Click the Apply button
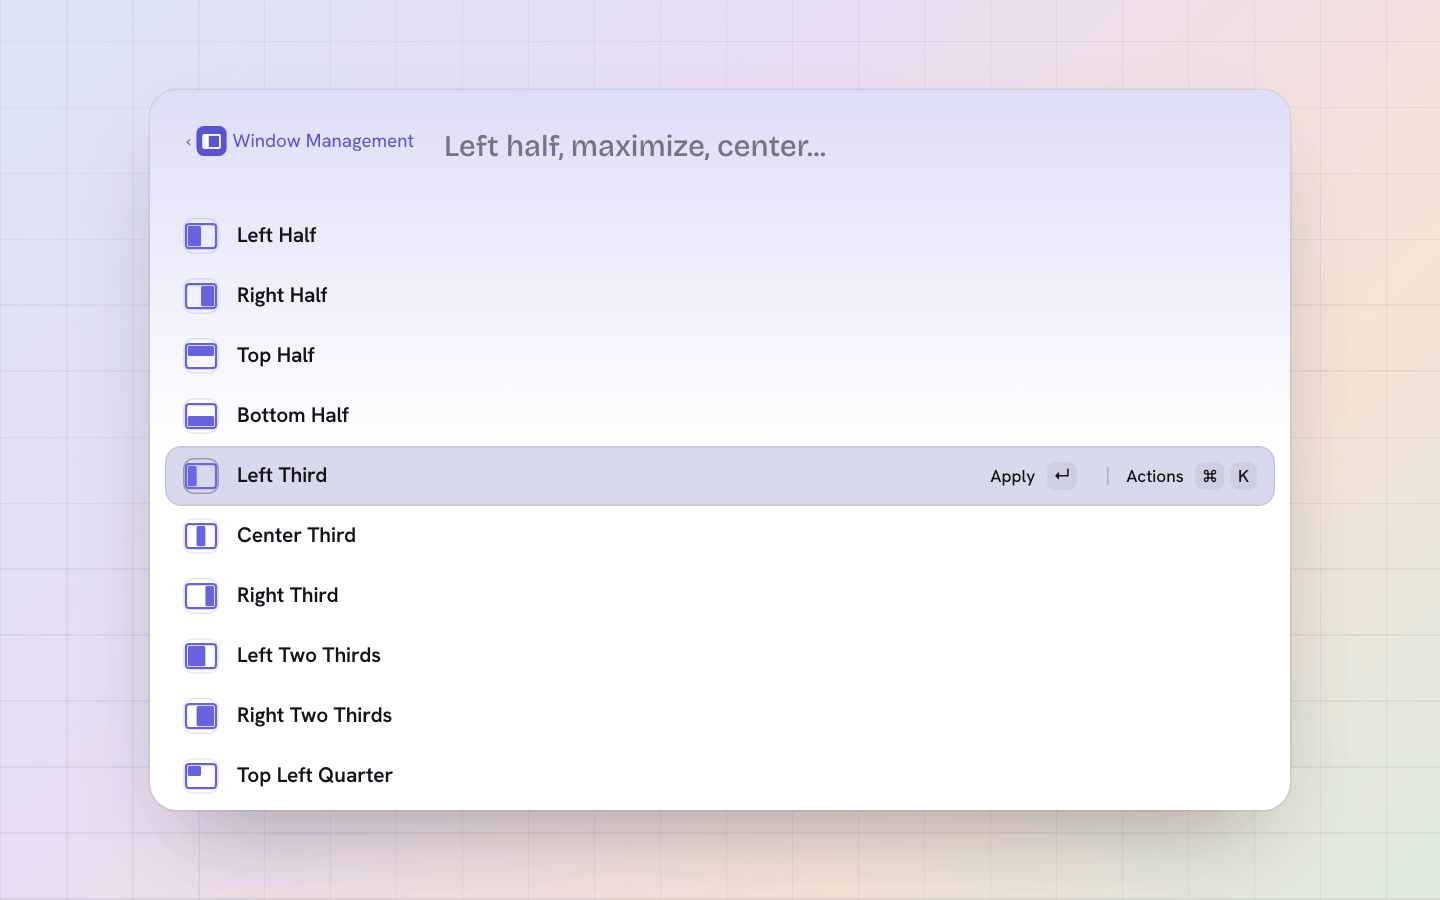 (1033, 476)
